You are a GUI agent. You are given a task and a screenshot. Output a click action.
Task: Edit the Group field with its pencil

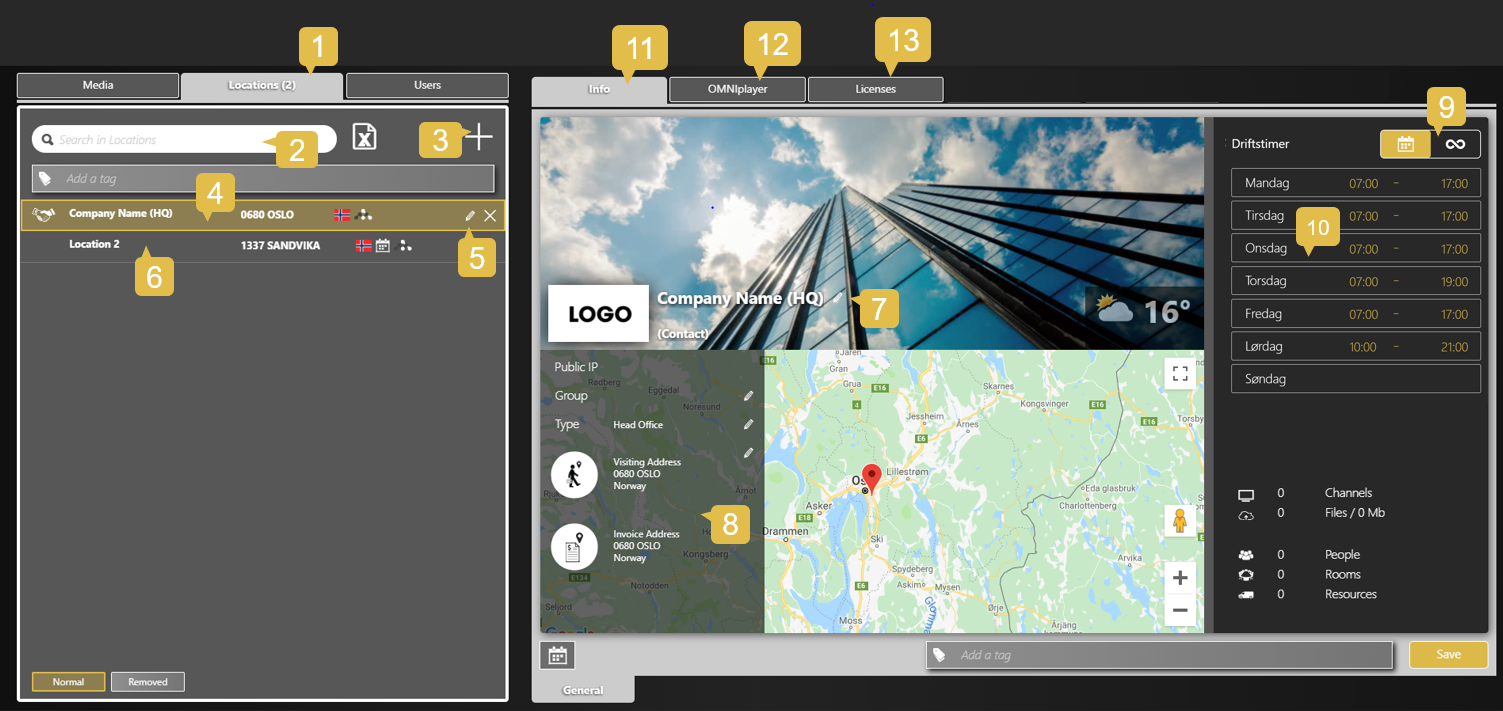[x=748, y=396]
